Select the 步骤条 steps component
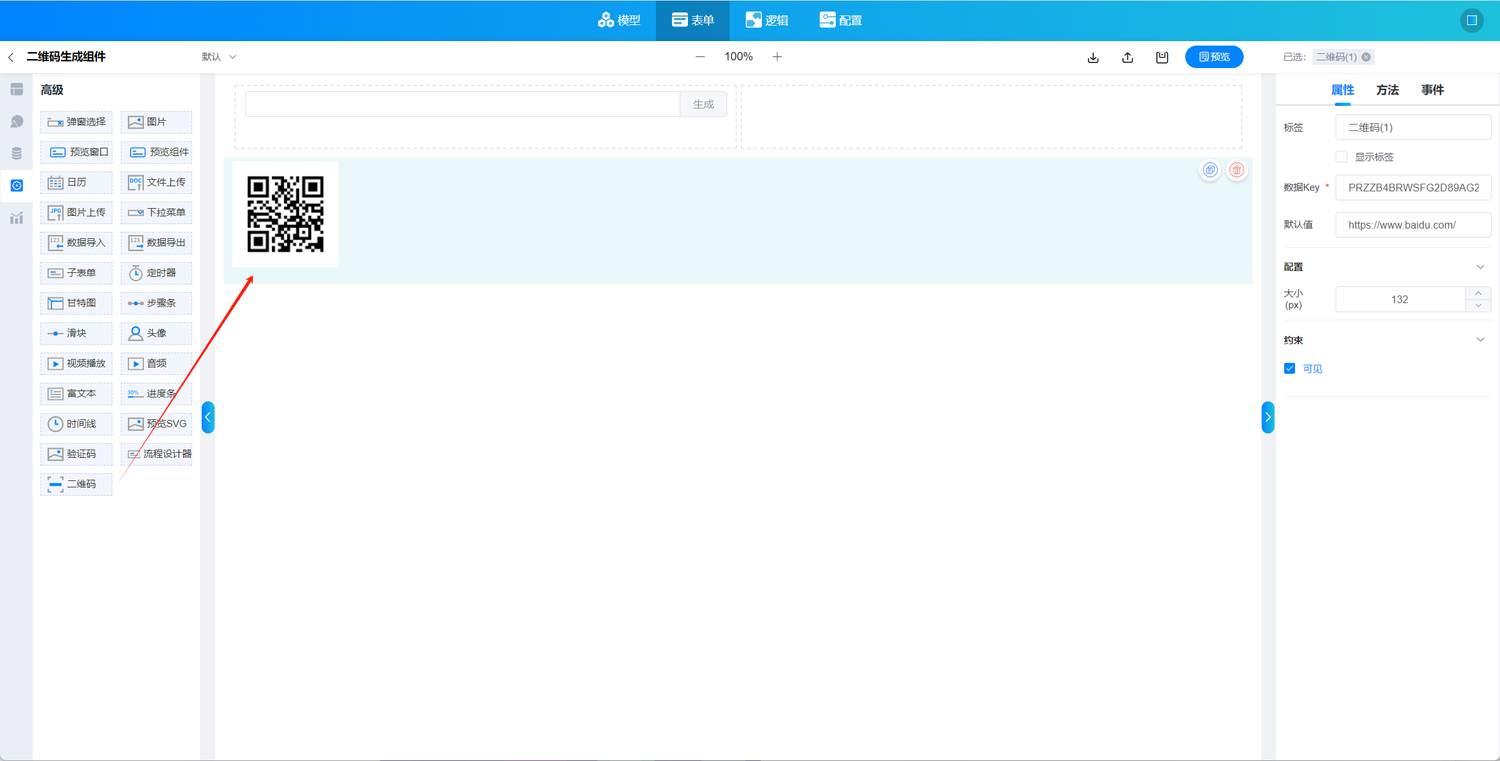This screenshot has width=1500, height=761. coord(156,303)
